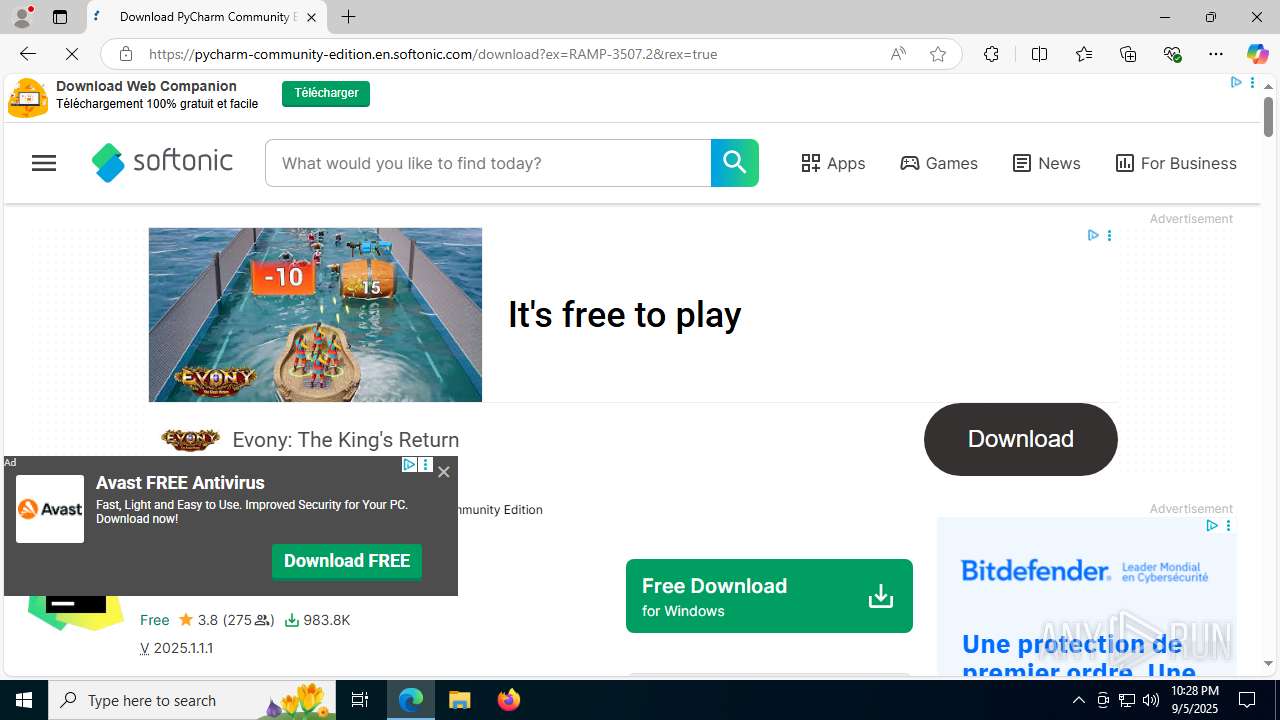
Task: Go to Softonic home via logo
Action: [162, 162]
